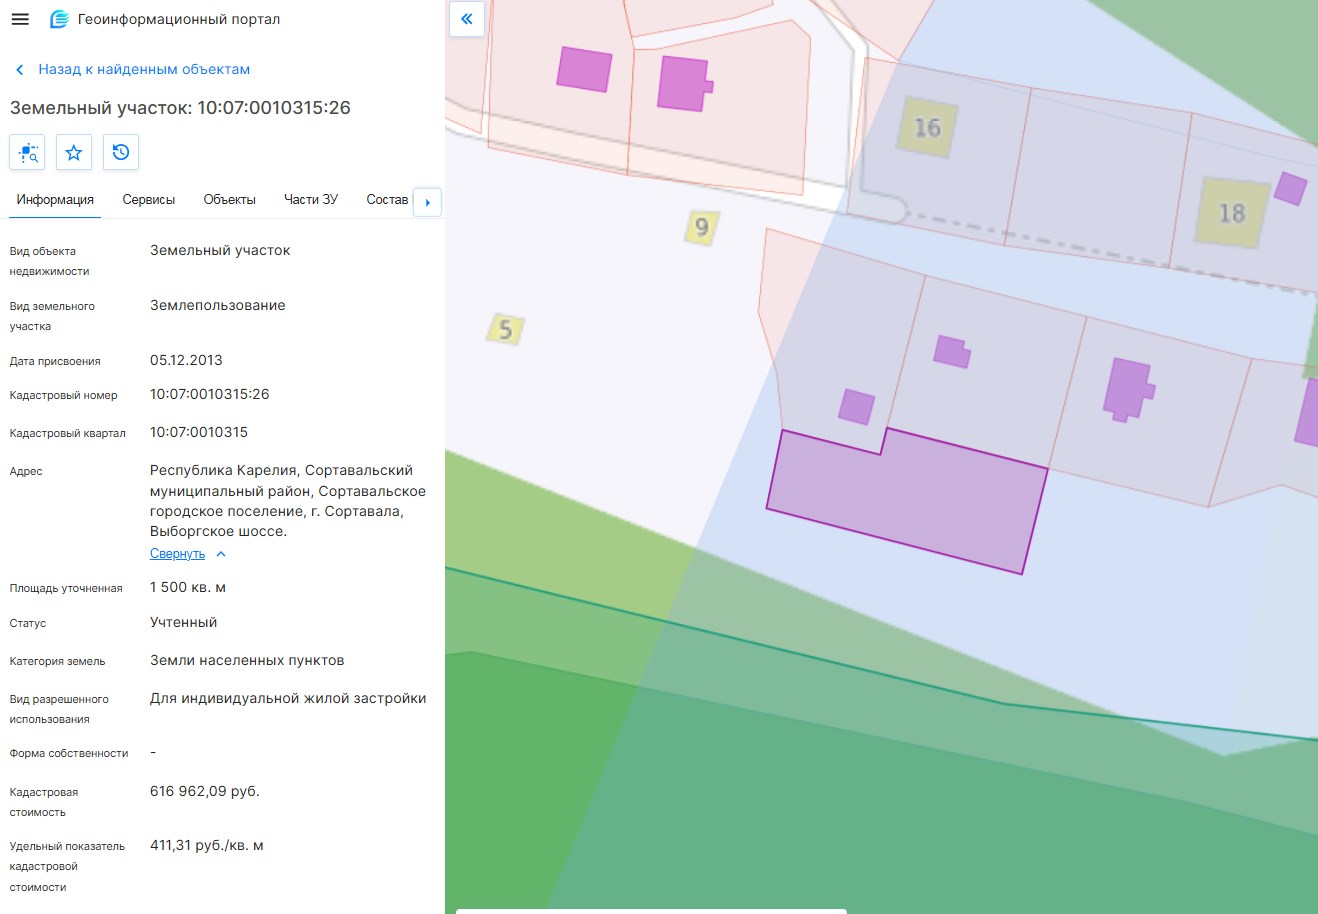This screenshot has height=914, width=1318.
Task: Open object history clock icon
Action: 121,153
